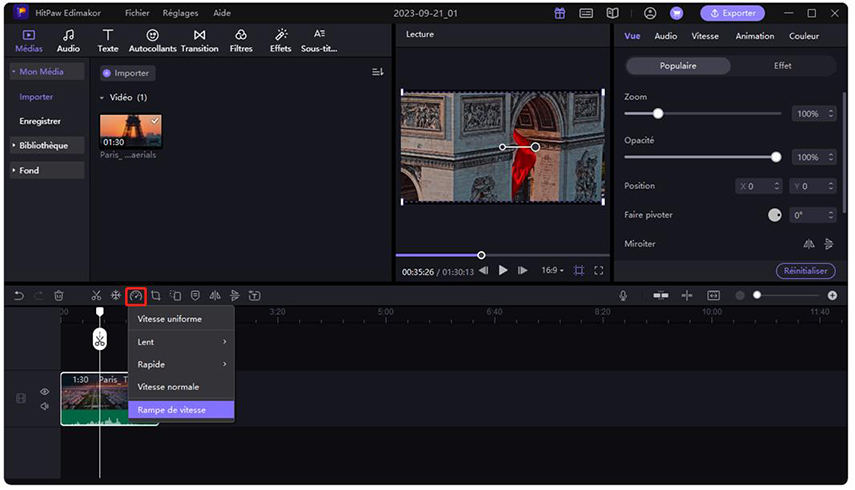
Task: Delete the selected clip with trash icon
Action: tap(59, 295)
